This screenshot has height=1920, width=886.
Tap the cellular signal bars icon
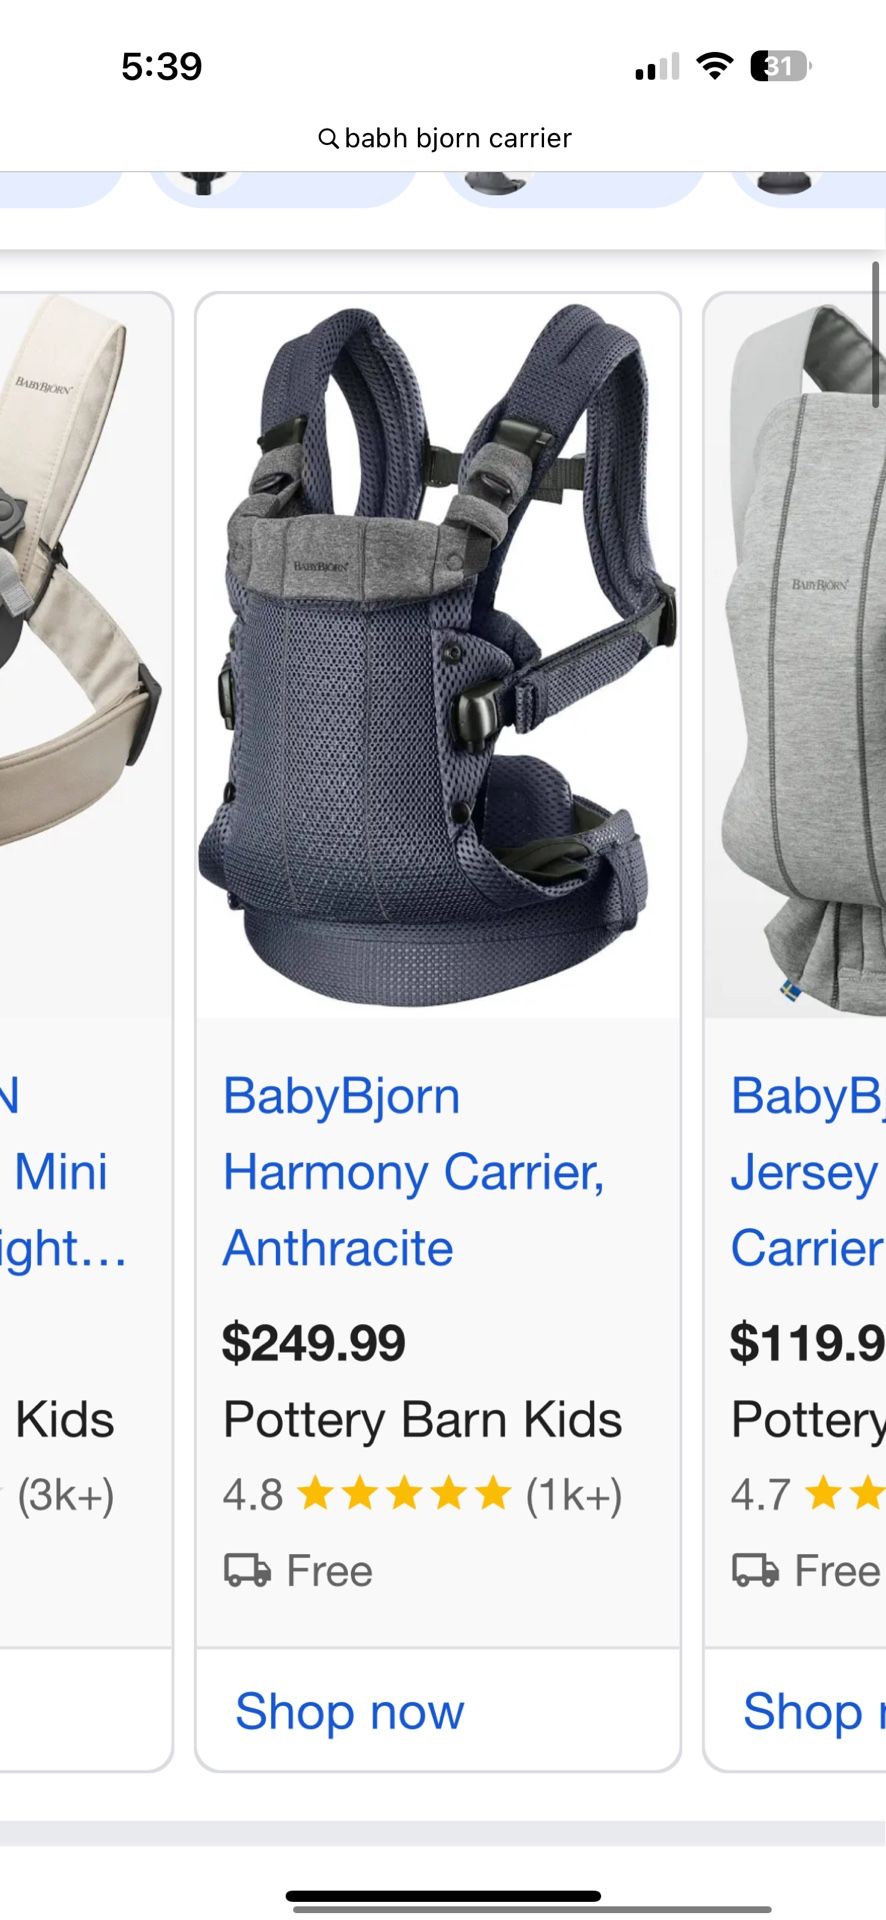pyautogui.click(x=657, y=67)
